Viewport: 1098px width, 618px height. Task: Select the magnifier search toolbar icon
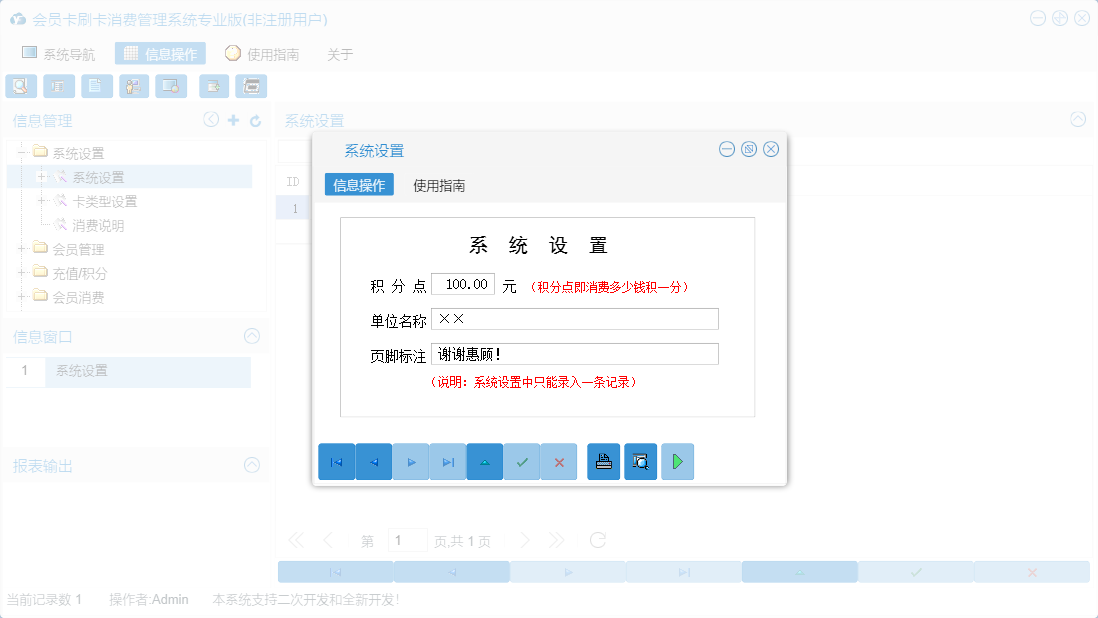20,86
